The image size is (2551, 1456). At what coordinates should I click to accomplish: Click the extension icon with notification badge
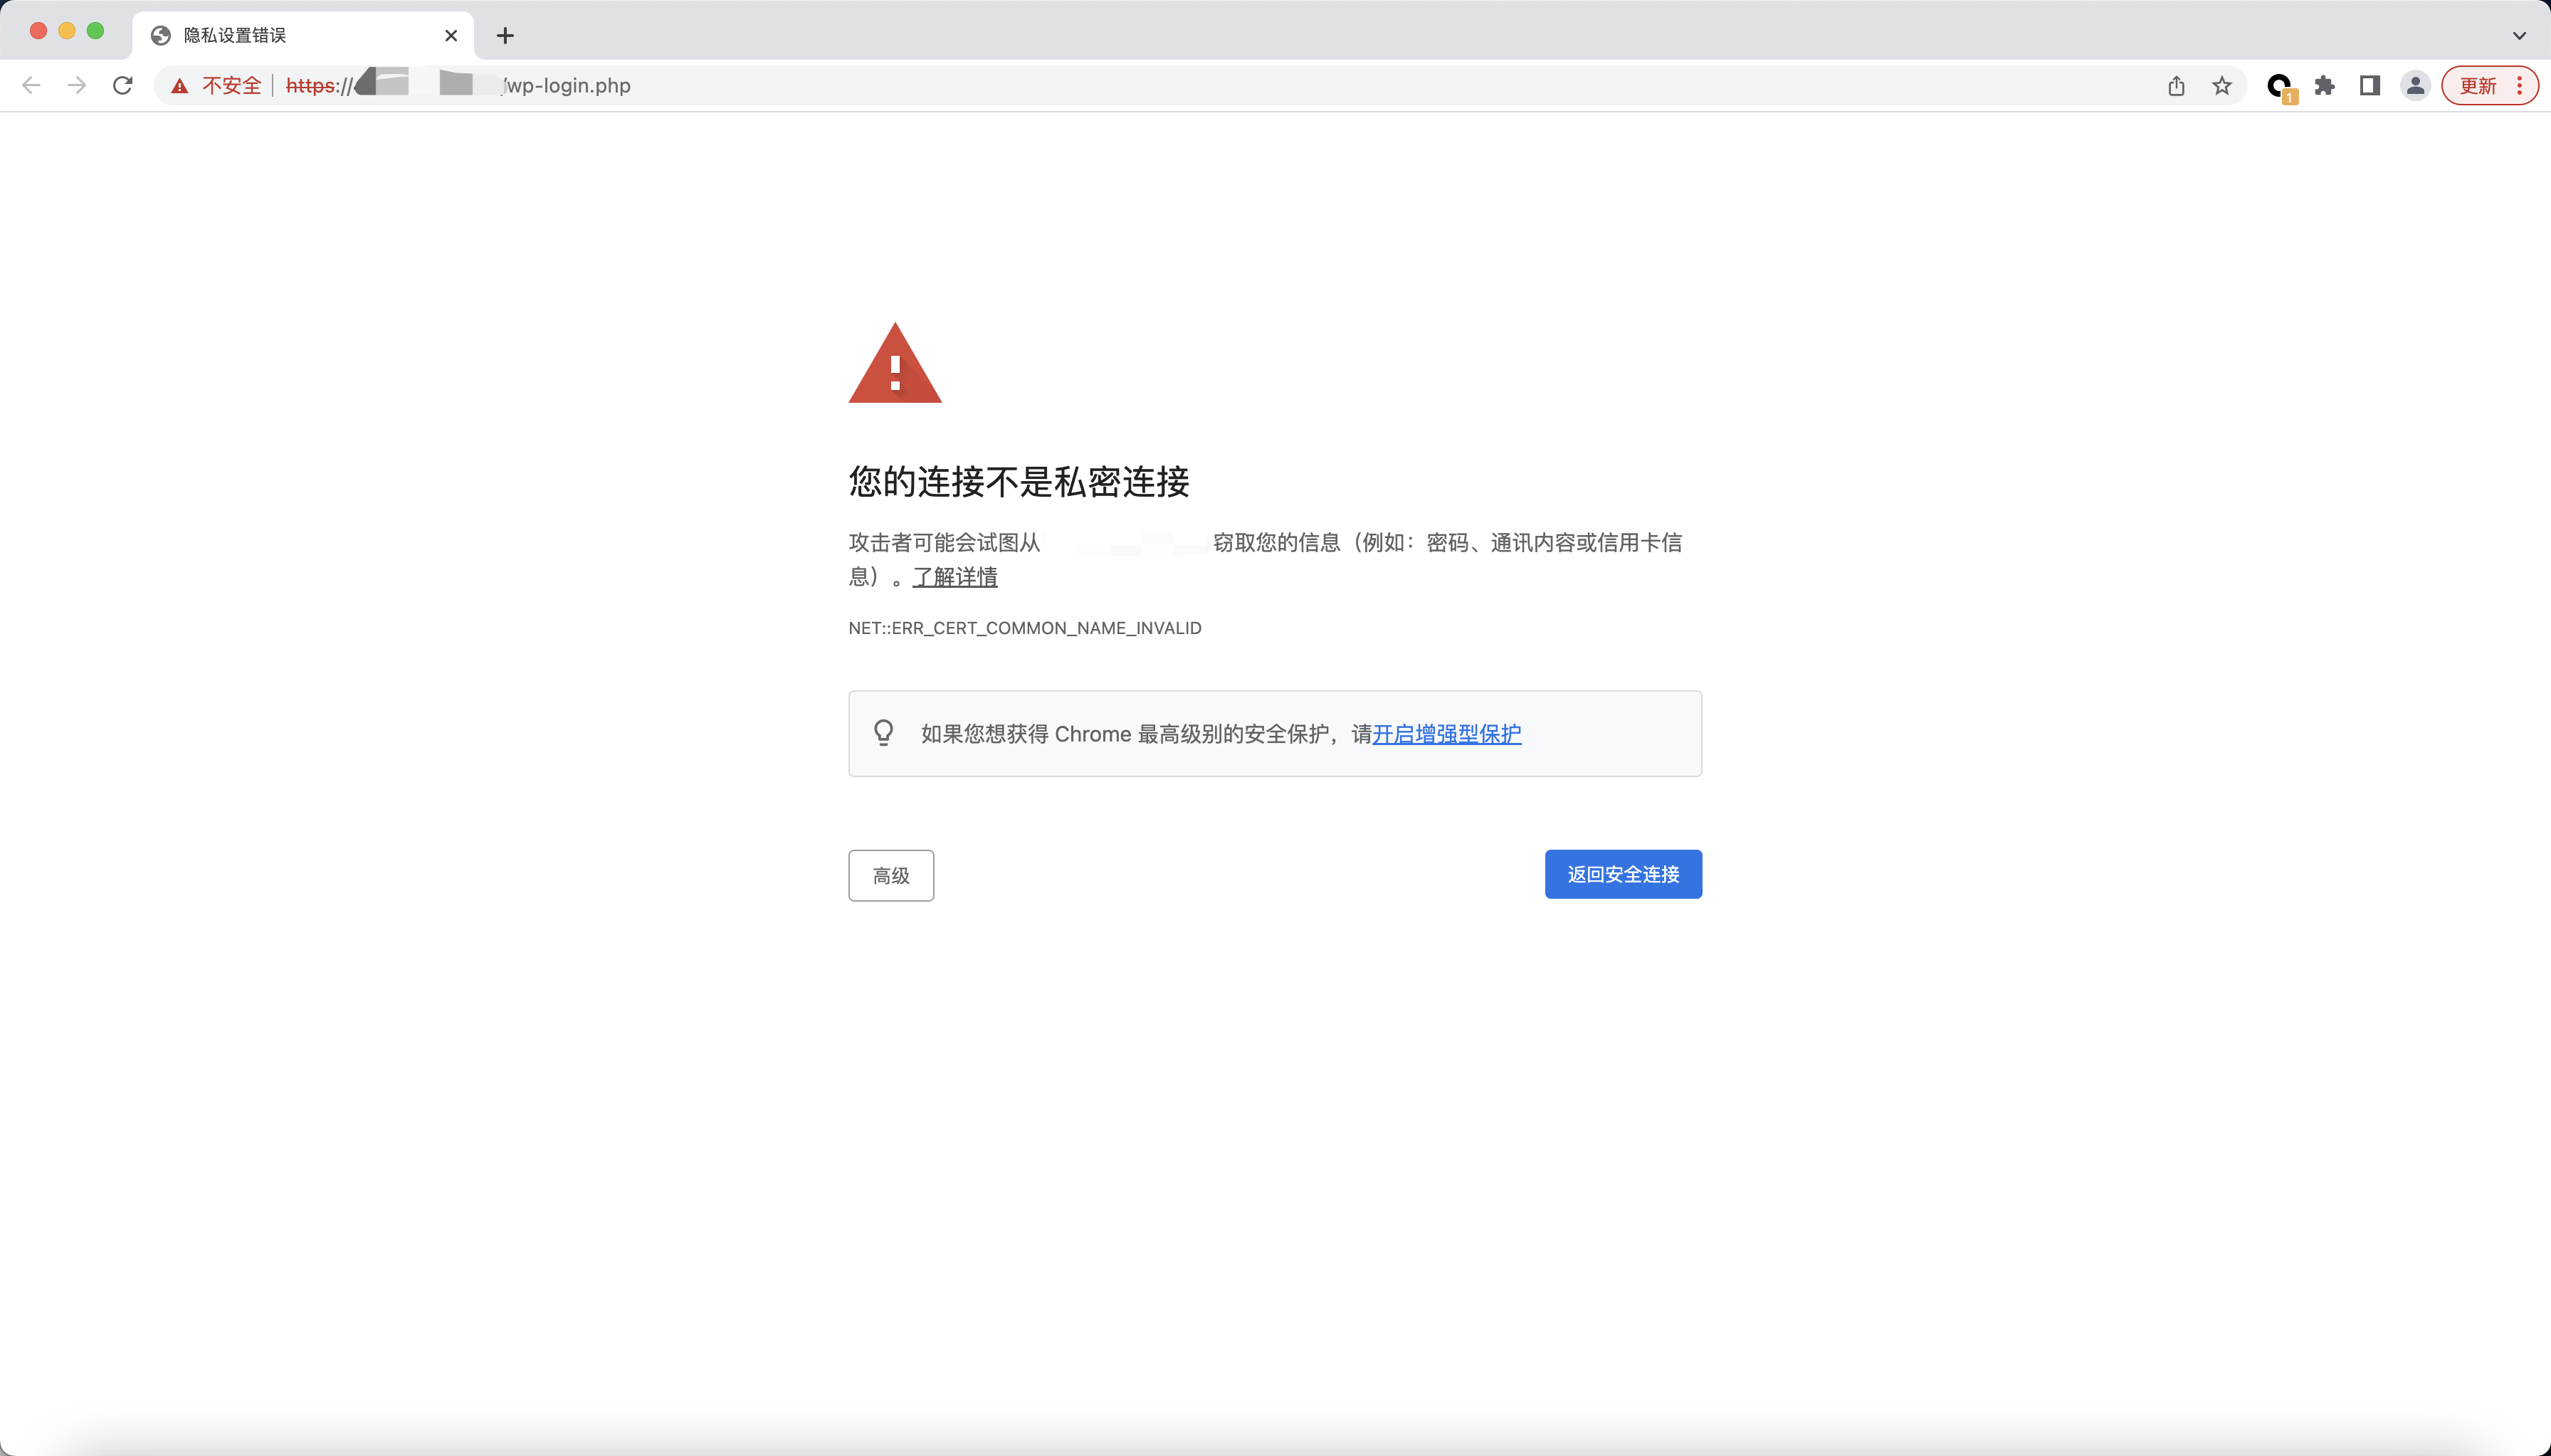[x=2281, y=86]
